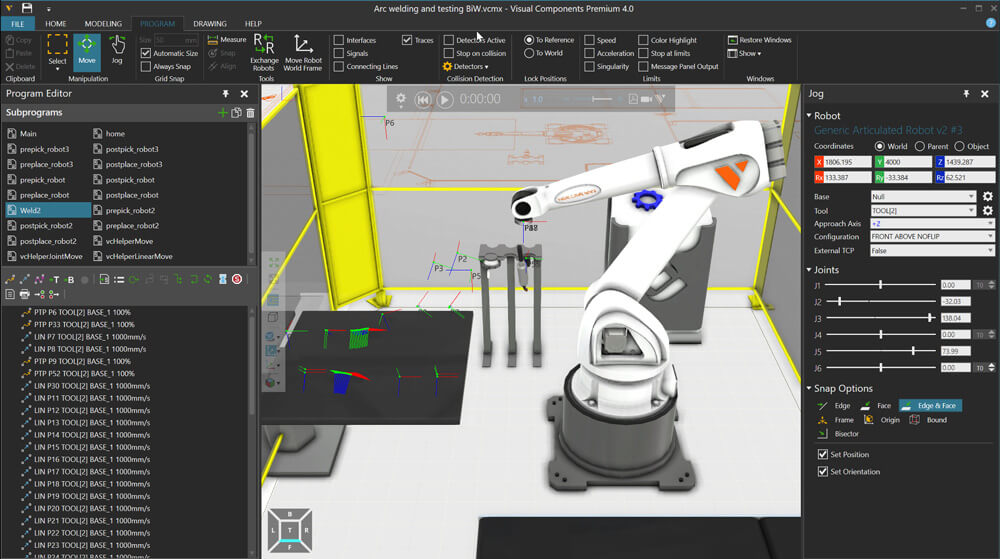Open the Measure tool
This screenshot has height=559, width=1000.
coord(227,40)
